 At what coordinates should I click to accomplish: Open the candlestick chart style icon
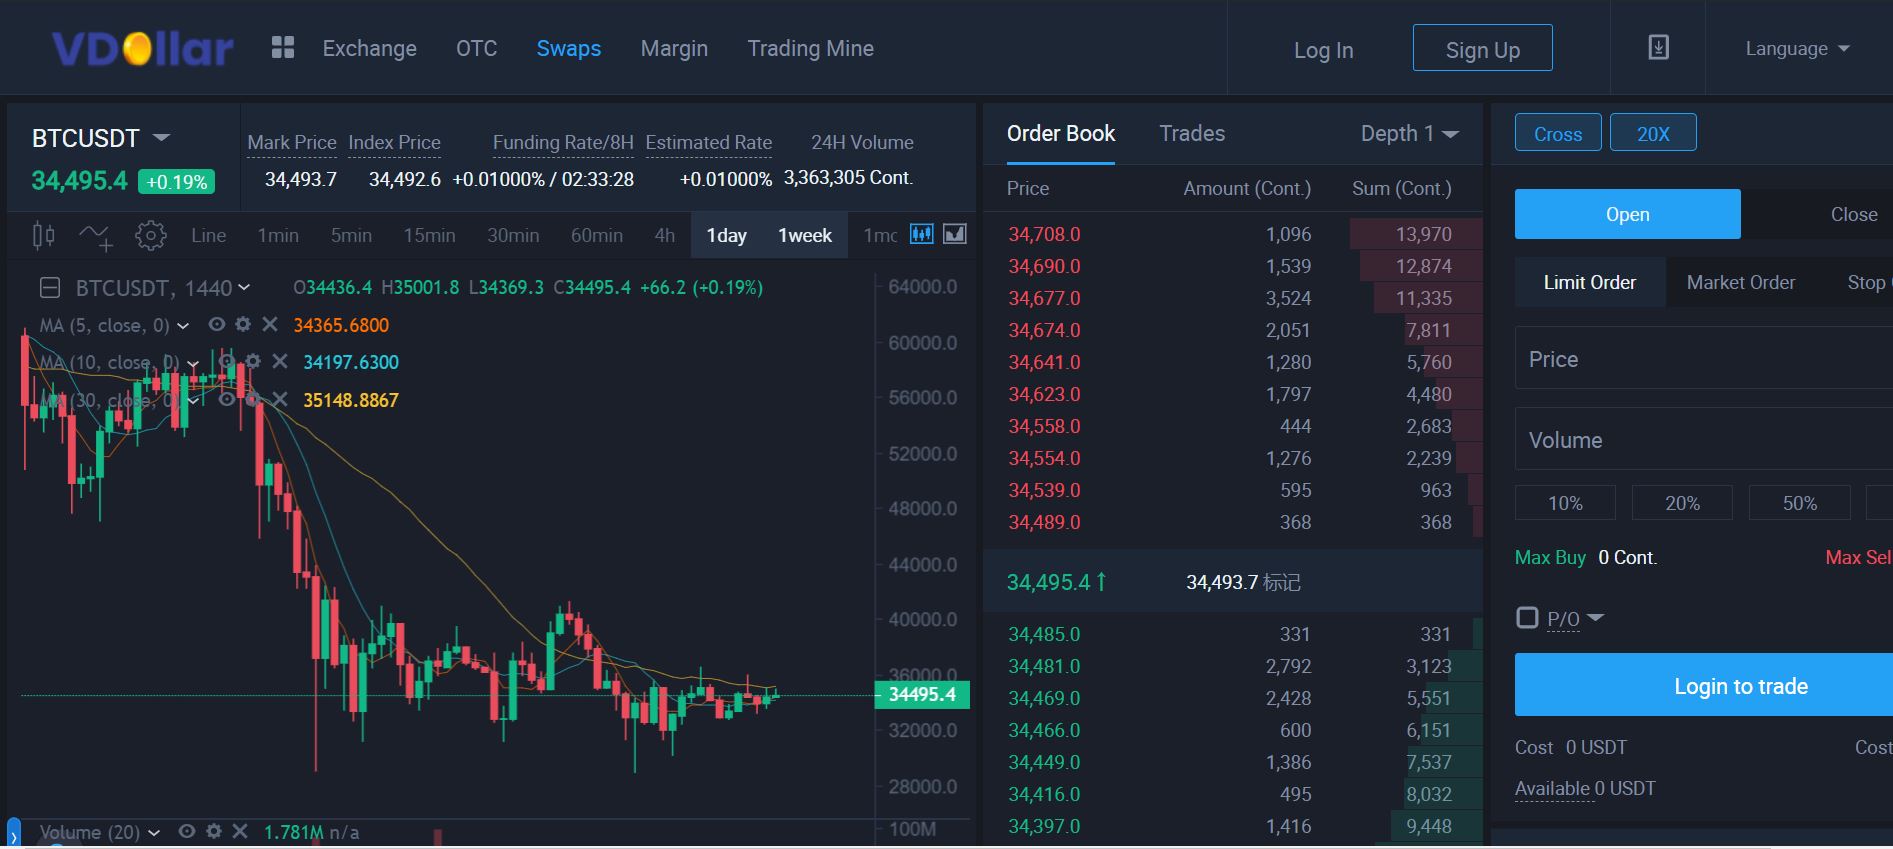43,236
